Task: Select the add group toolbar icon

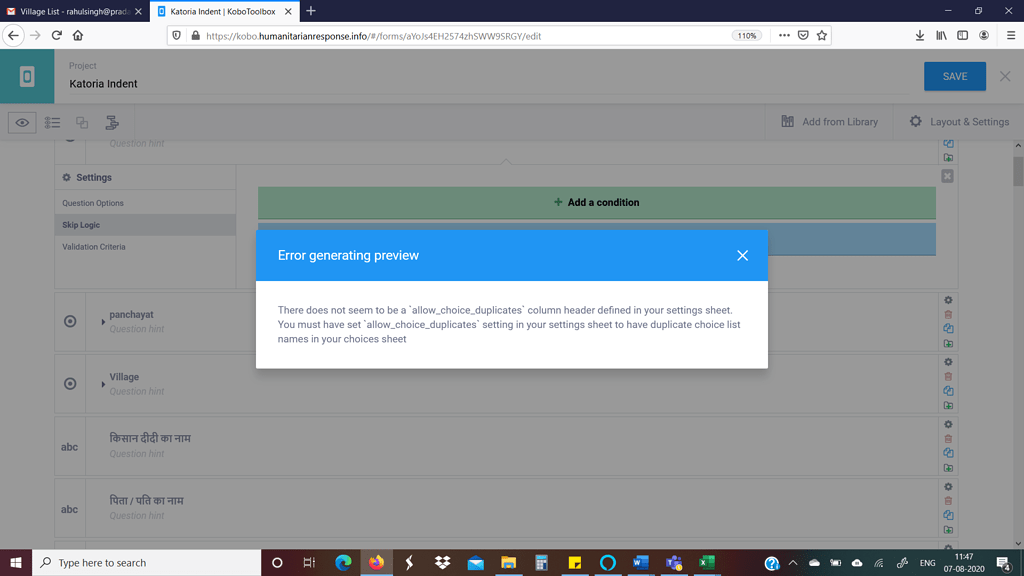Action: pyautogui.click(x=112, y=122)
